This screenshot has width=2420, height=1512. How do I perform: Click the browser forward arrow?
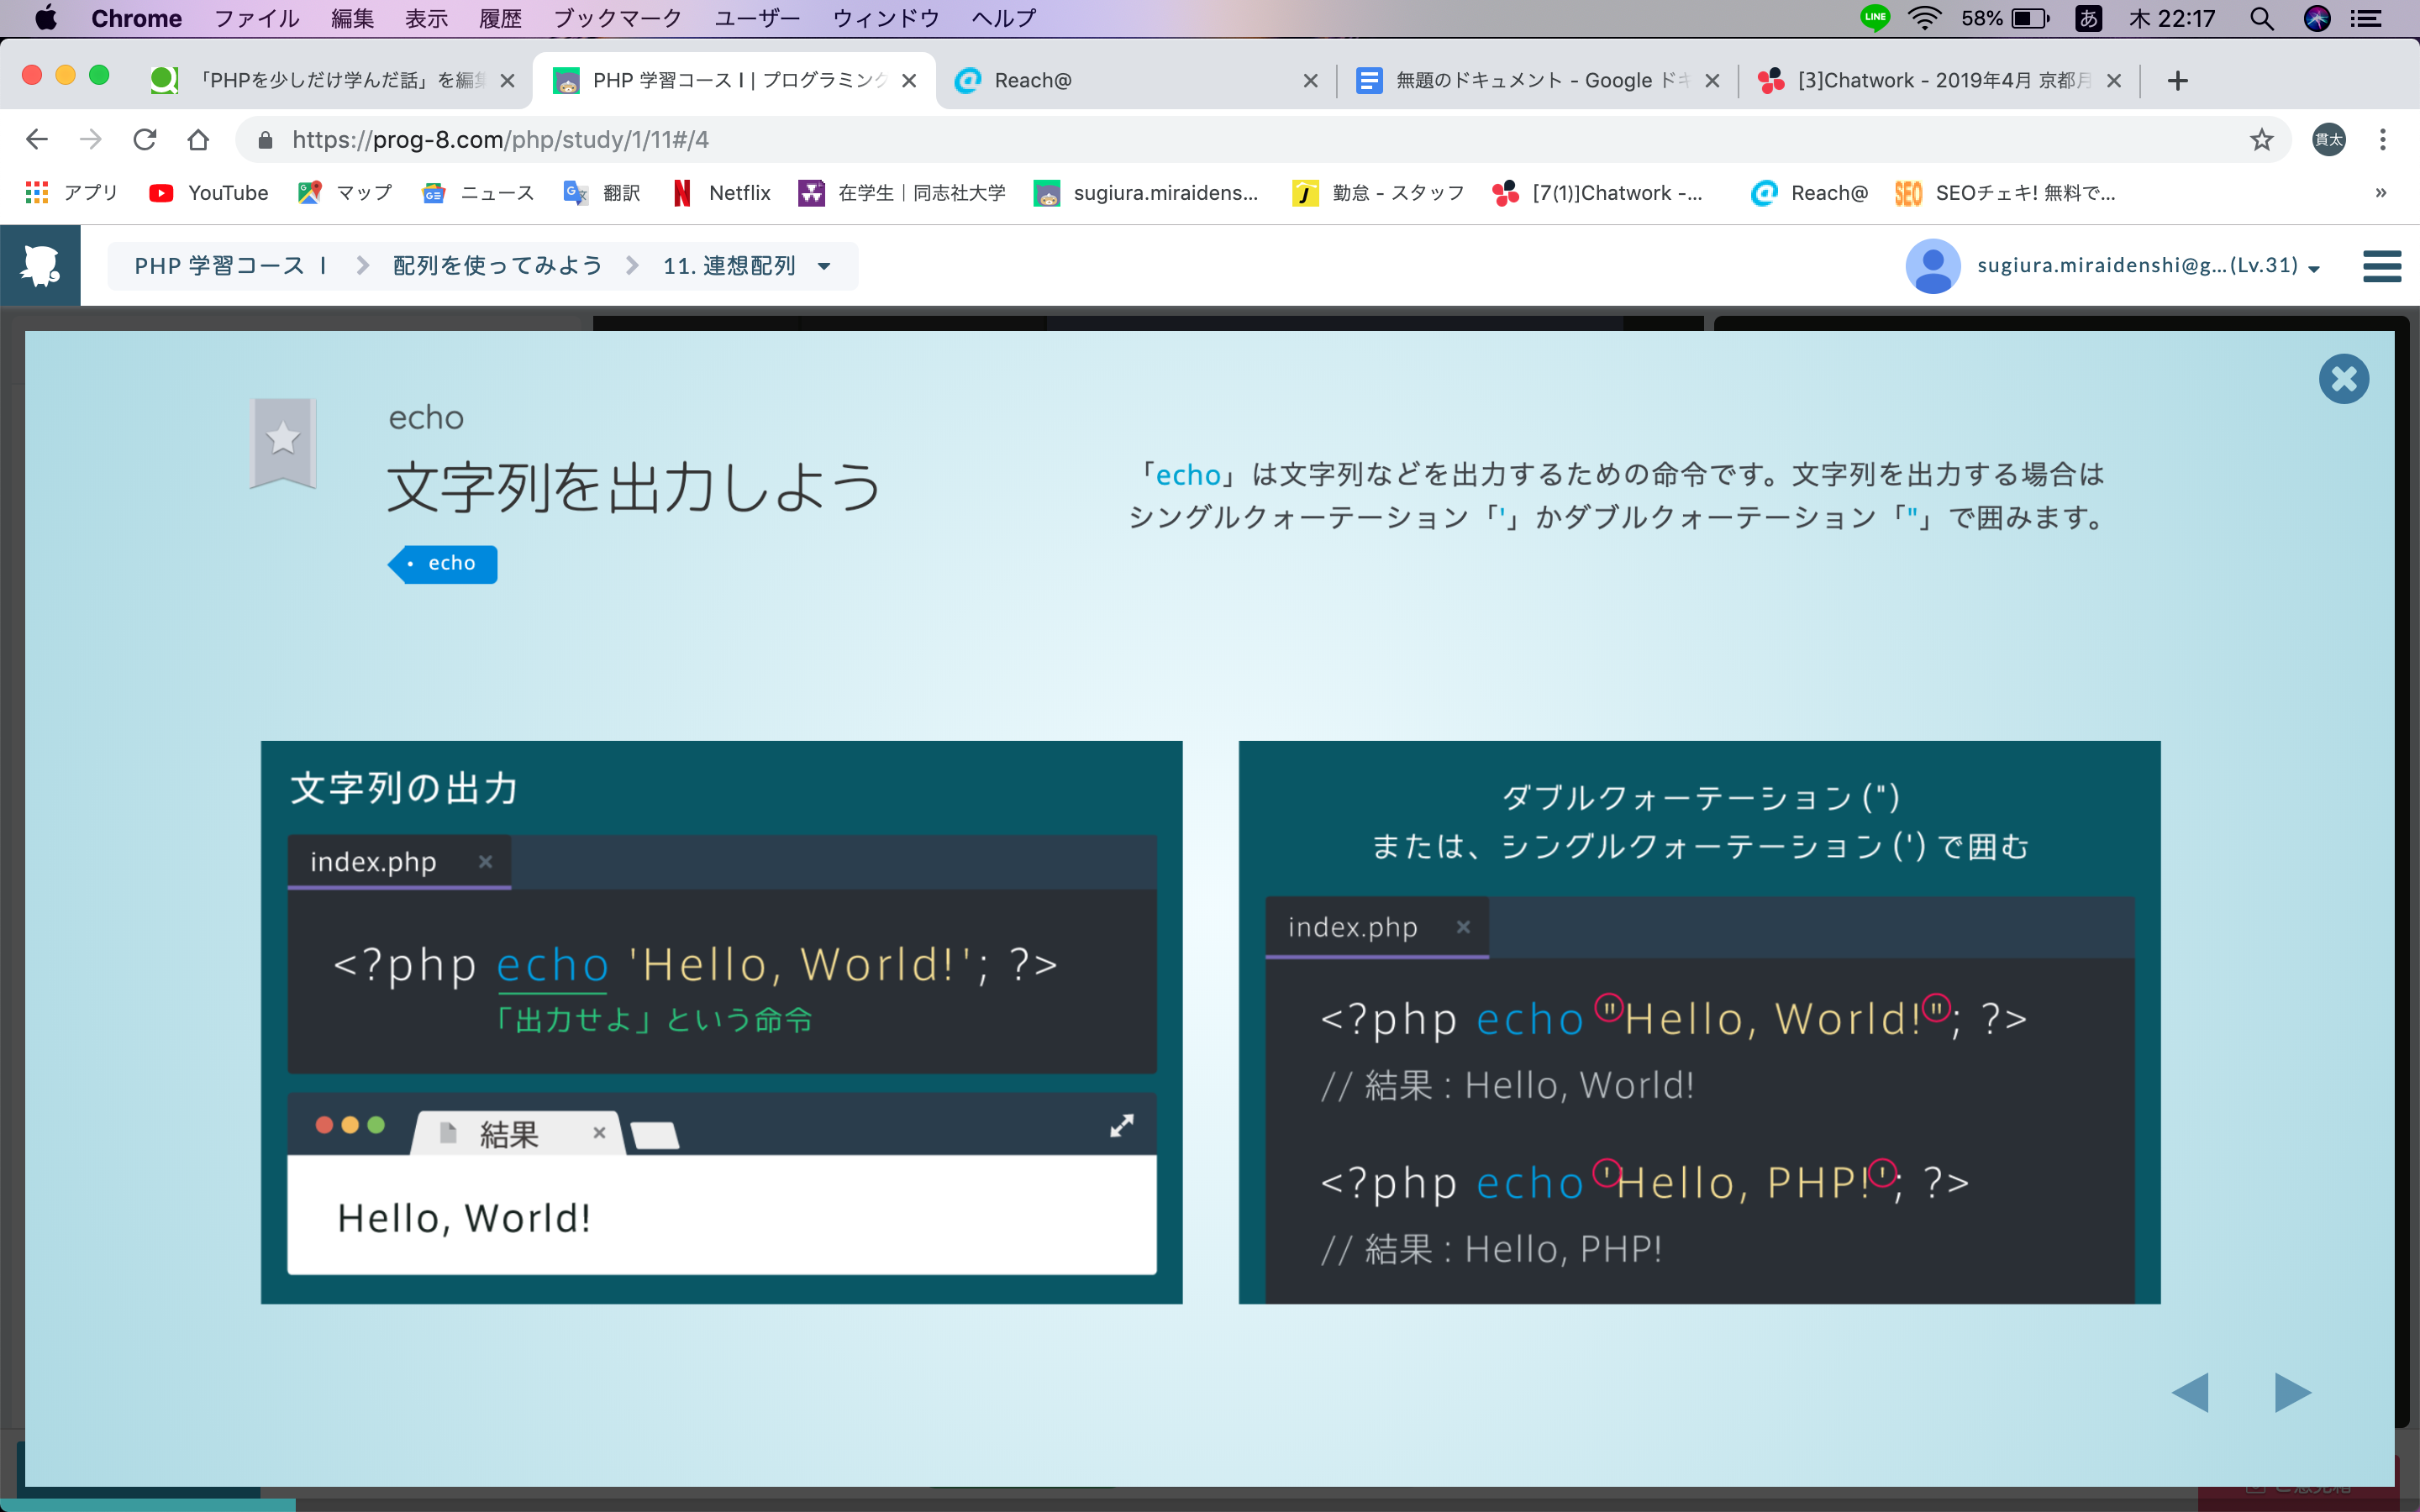pos(91,139)
